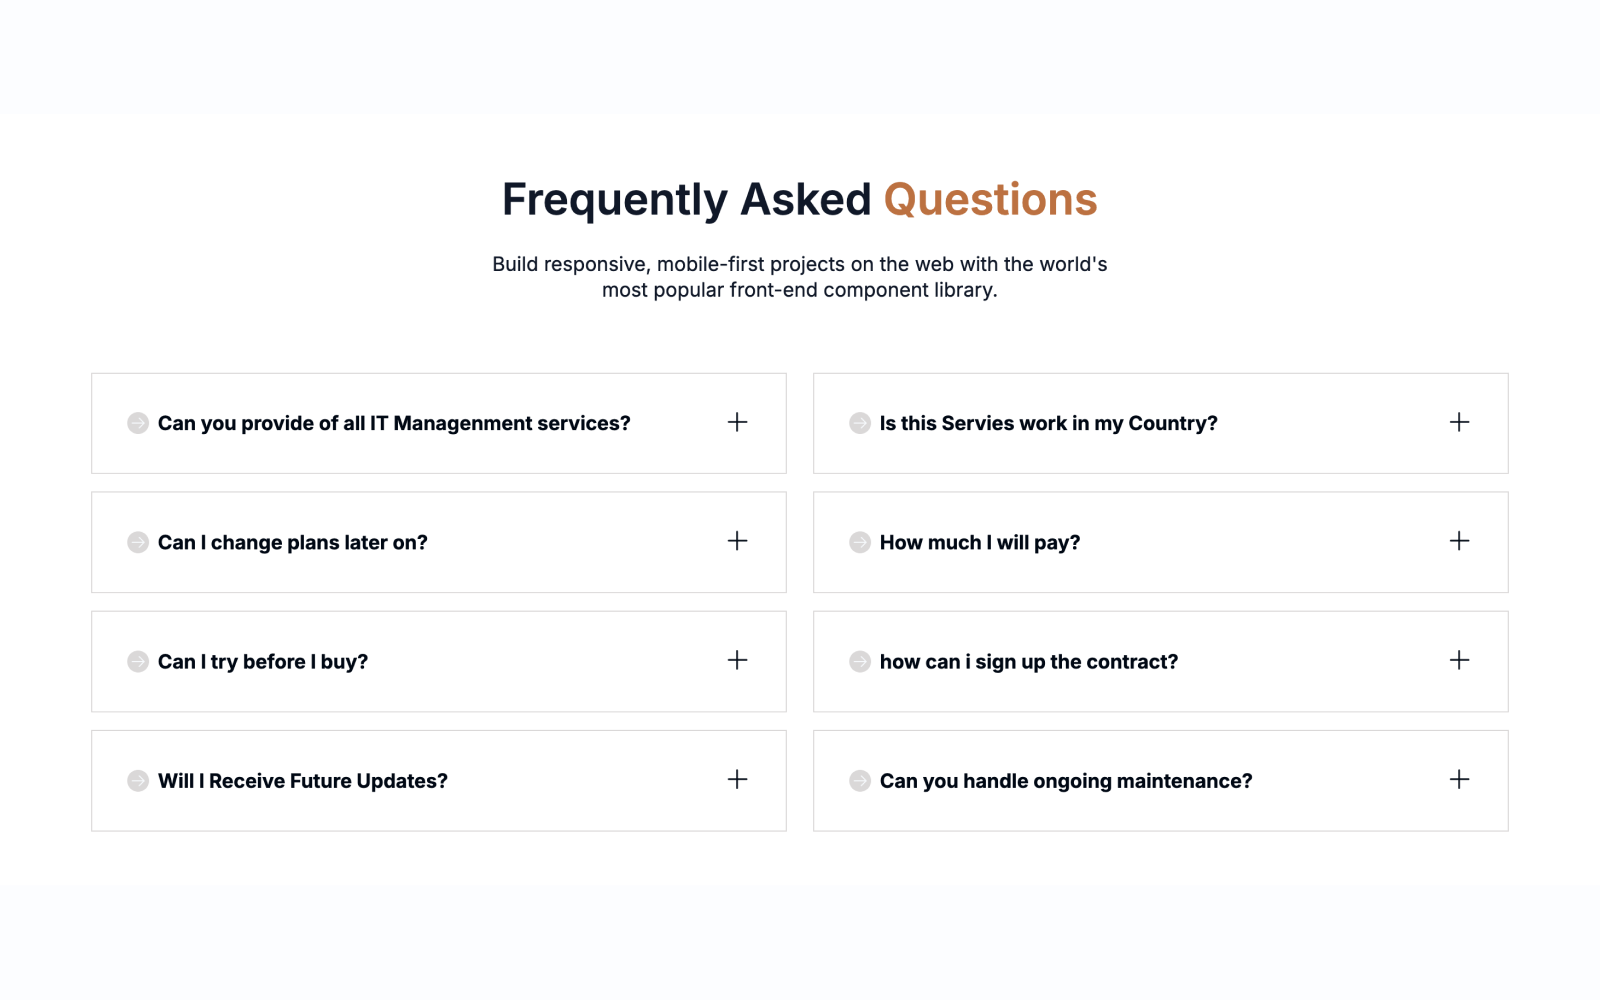Image resolution: width=1600 pixels, height=1000 pixels.
Task: Expand try before I buy plus icon
Action: 737,660
